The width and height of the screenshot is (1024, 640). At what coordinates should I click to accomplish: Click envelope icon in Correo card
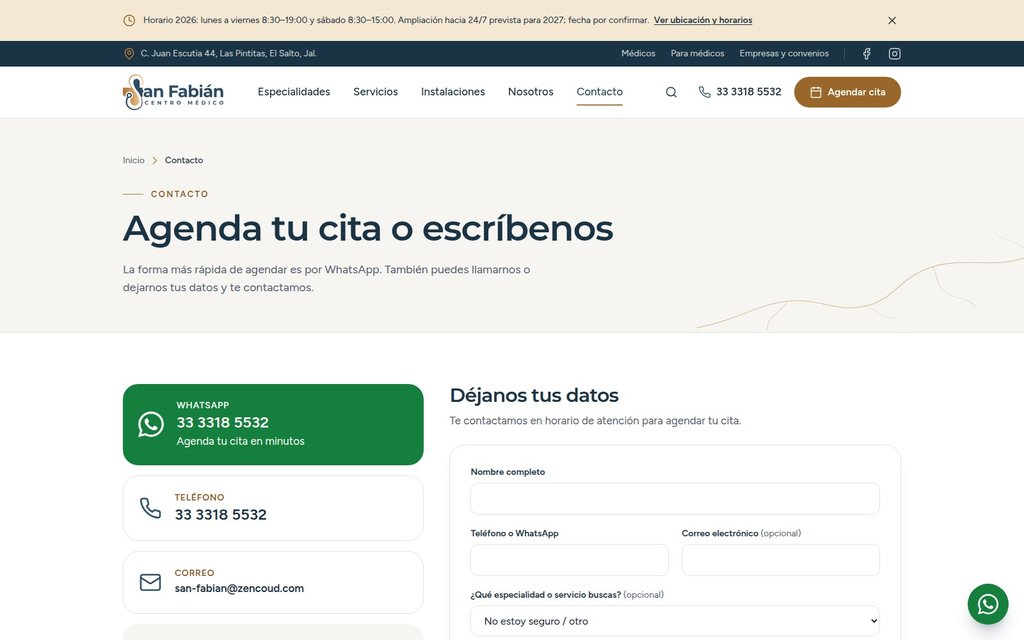(150, 582)
